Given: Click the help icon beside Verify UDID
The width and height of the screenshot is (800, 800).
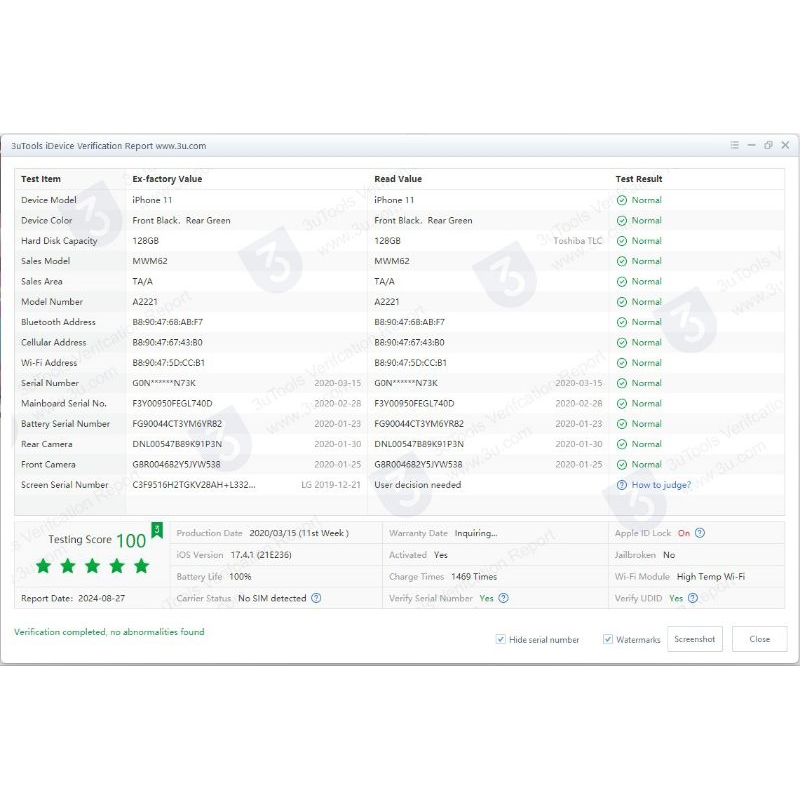Looking at the screenshot, I should click(693, 598).
